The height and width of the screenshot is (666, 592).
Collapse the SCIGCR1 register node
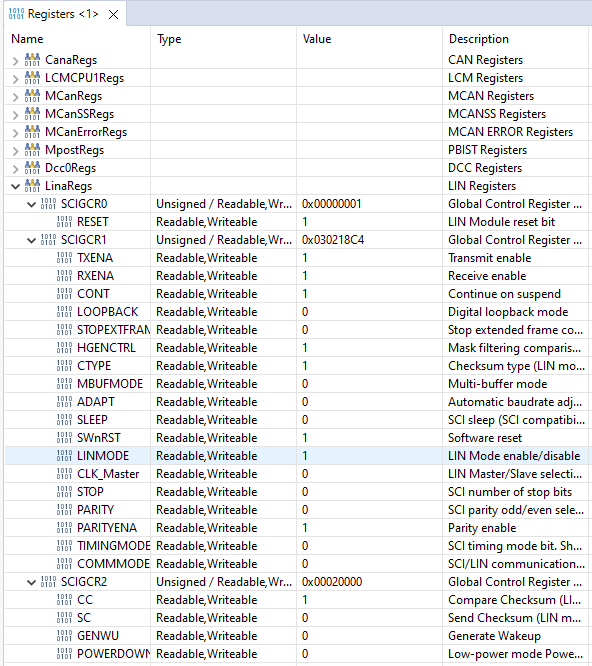[31, 240]
